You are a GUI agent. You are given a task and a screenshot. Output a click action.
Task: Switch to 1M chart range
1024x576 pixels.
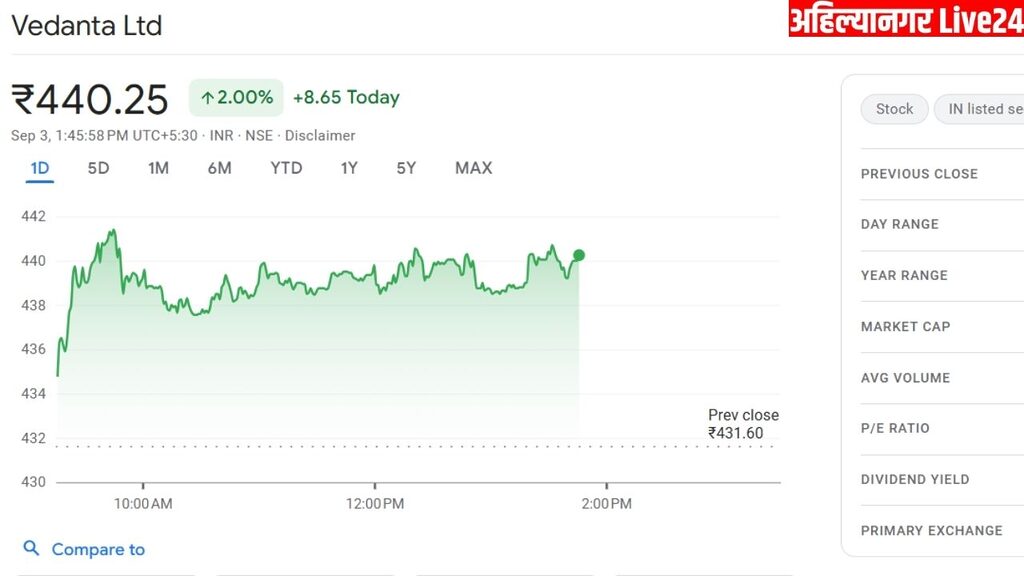coord(158,168)
